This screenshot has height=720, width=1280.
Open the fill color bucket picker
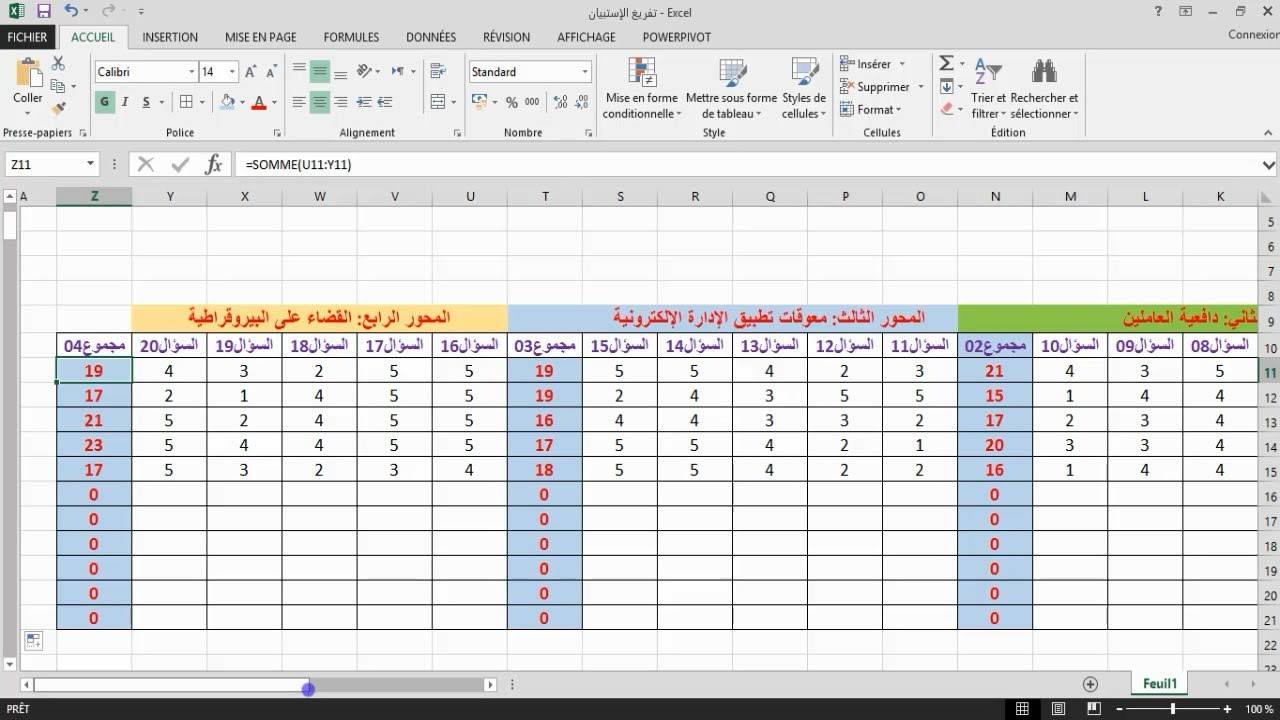point(228,102)
